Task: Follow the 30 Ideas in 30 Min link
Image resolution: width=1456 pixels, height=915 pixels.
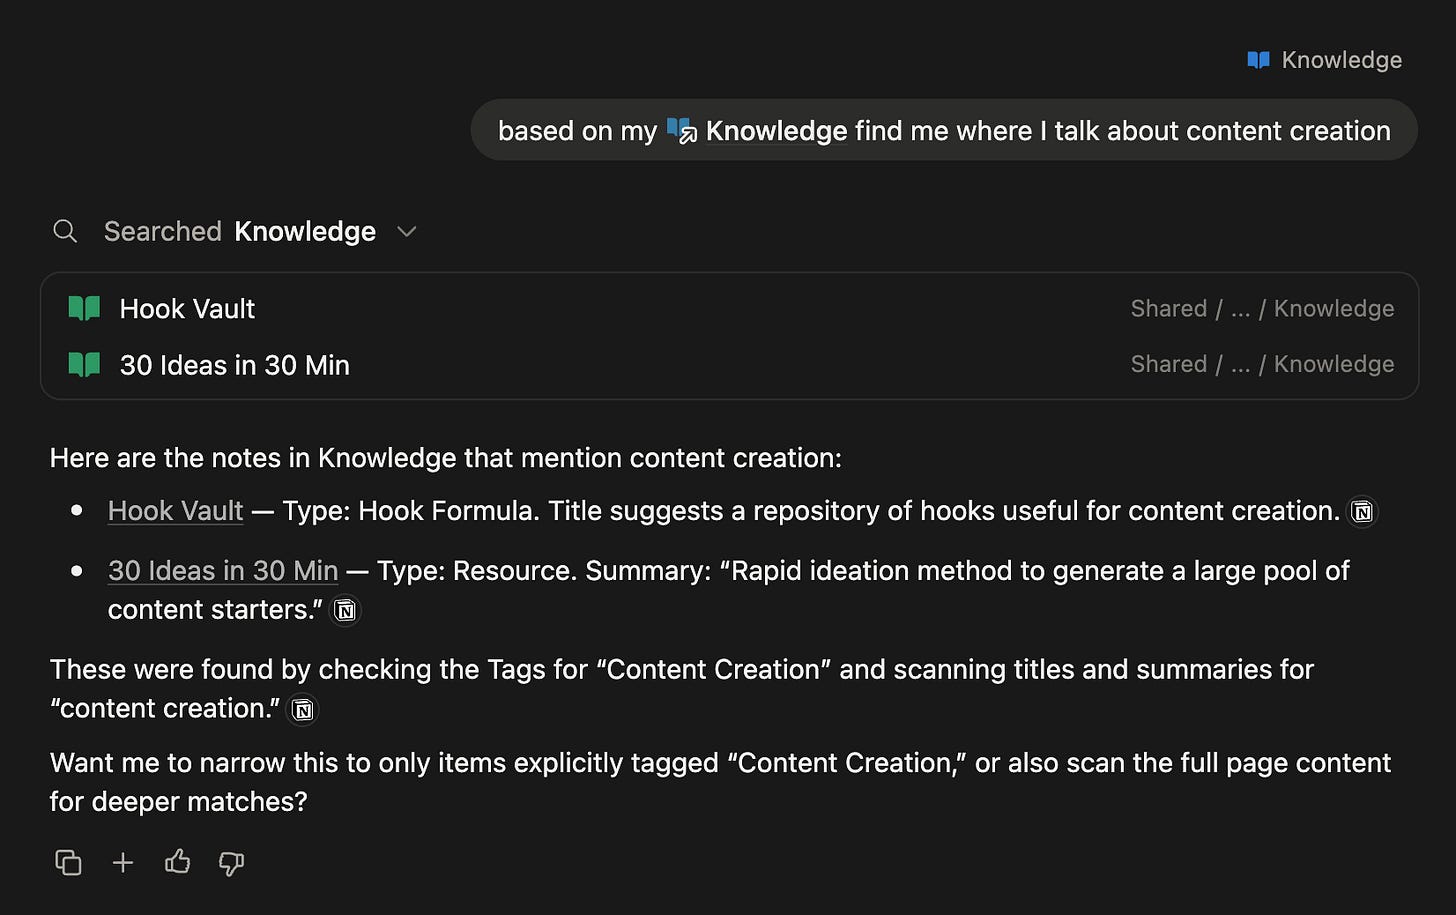Action: (x=223, y=571)
